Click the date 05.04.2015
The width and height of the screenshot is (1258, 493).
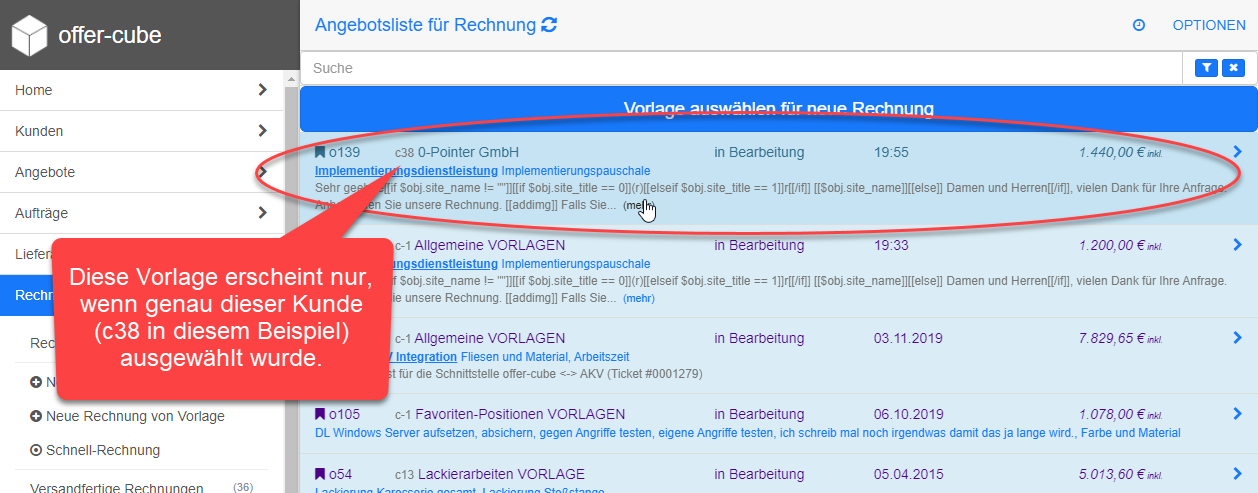coord(908,474)
